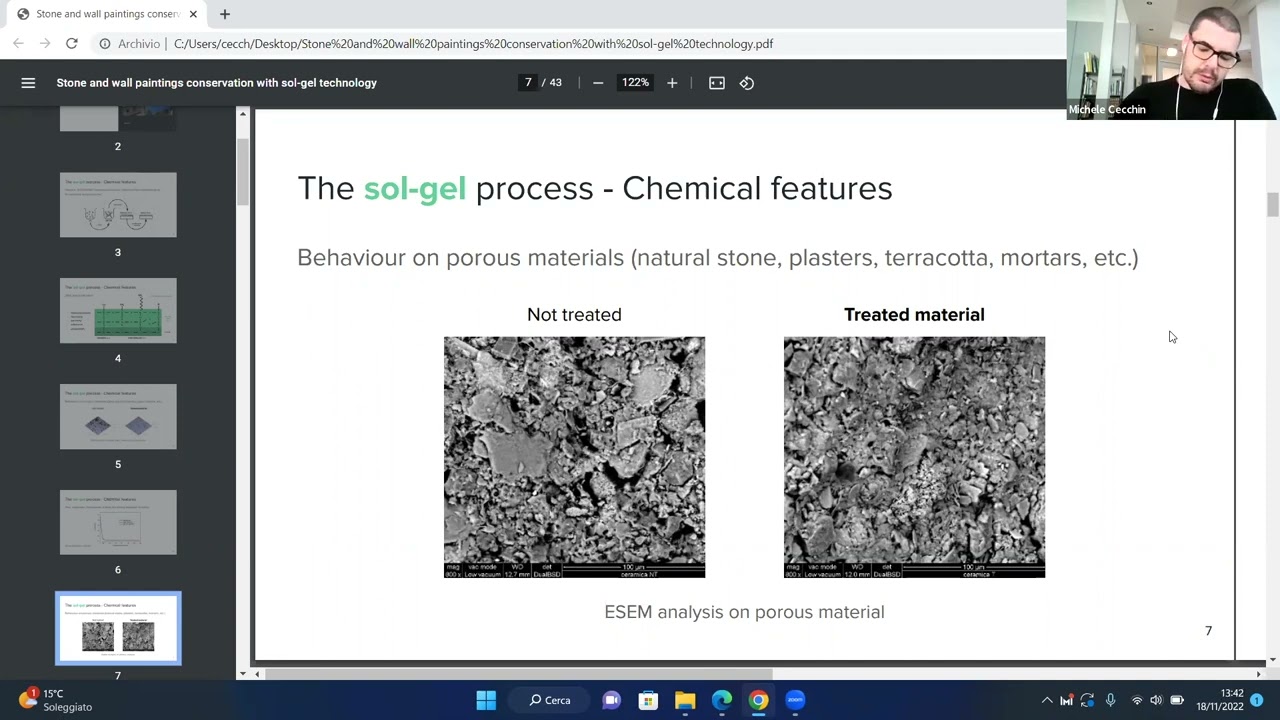Open the volume tray icon

1156,700
